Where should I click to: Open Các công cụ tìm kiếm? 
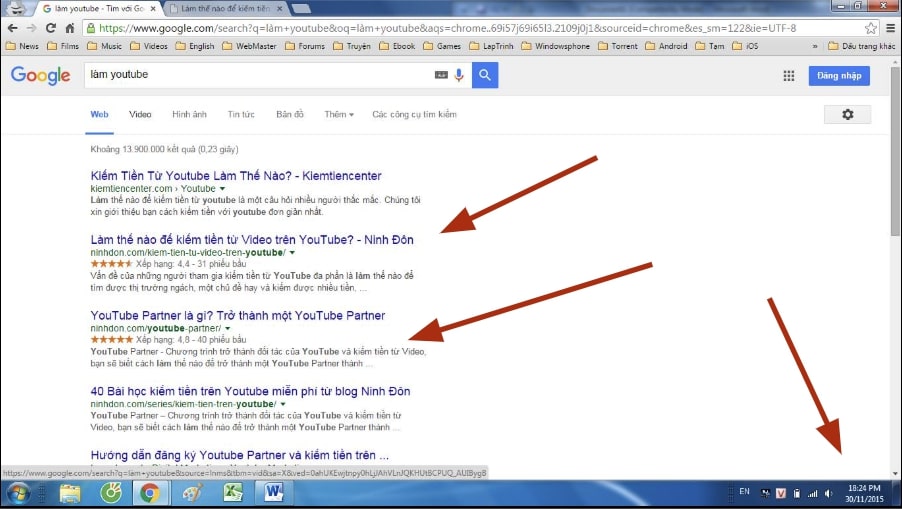(414, 114)
